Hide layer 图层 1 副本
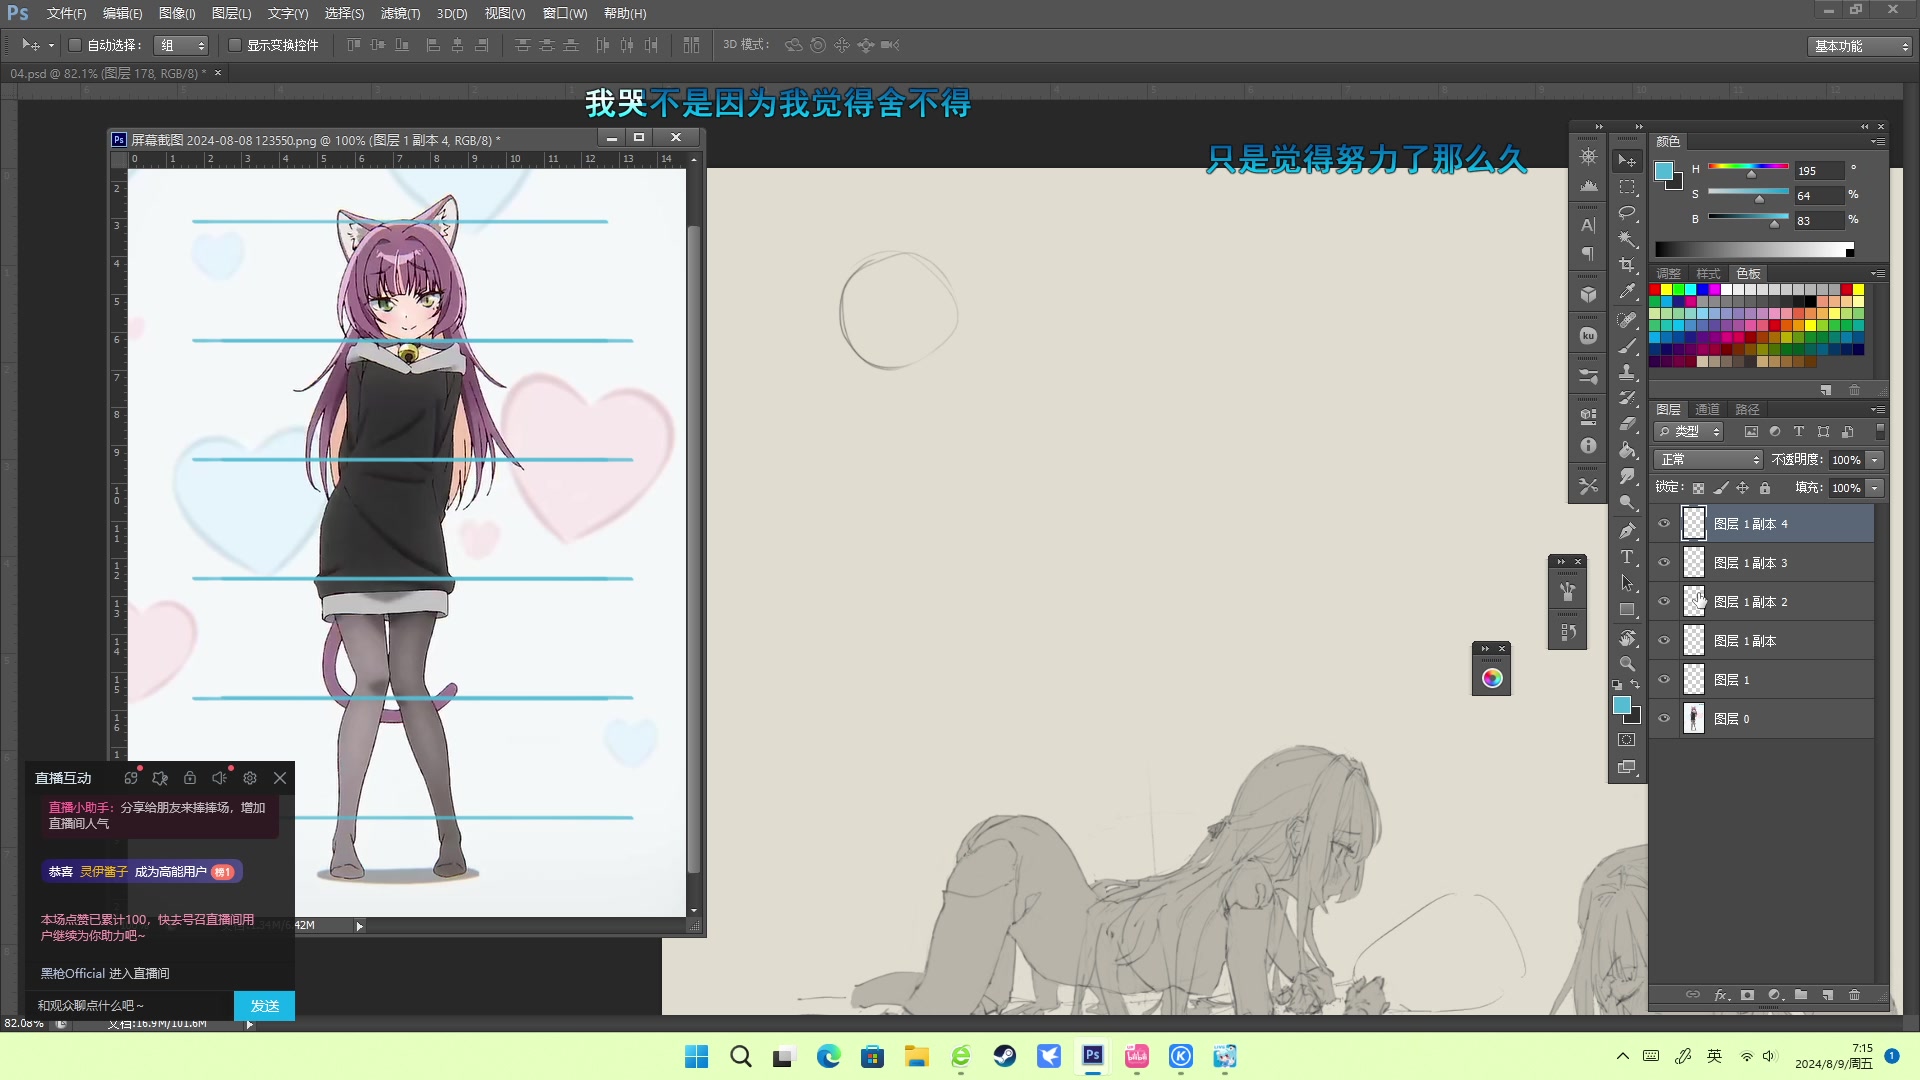The image size is (1920, 1080). coord(1664,640)
